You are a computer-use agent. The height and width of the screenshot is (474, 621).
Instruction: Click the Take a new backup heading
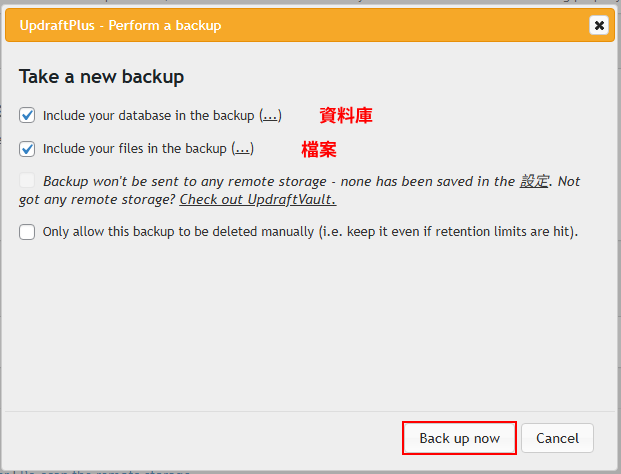[x=101, y=76]
